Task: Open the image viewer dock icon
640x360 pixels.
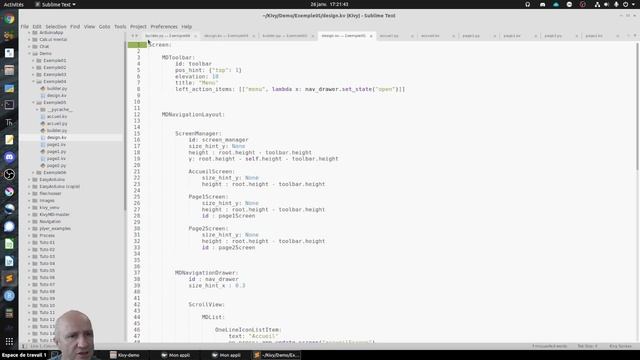Action: [x=9, y=88]
